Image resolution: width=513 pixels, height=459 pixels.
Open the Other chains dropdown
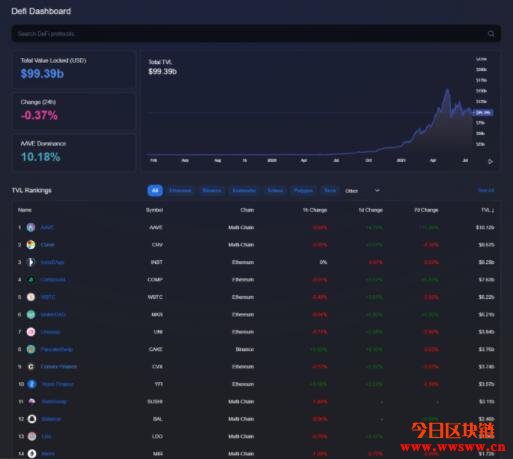pyautogui.click(x=363, y=191)
